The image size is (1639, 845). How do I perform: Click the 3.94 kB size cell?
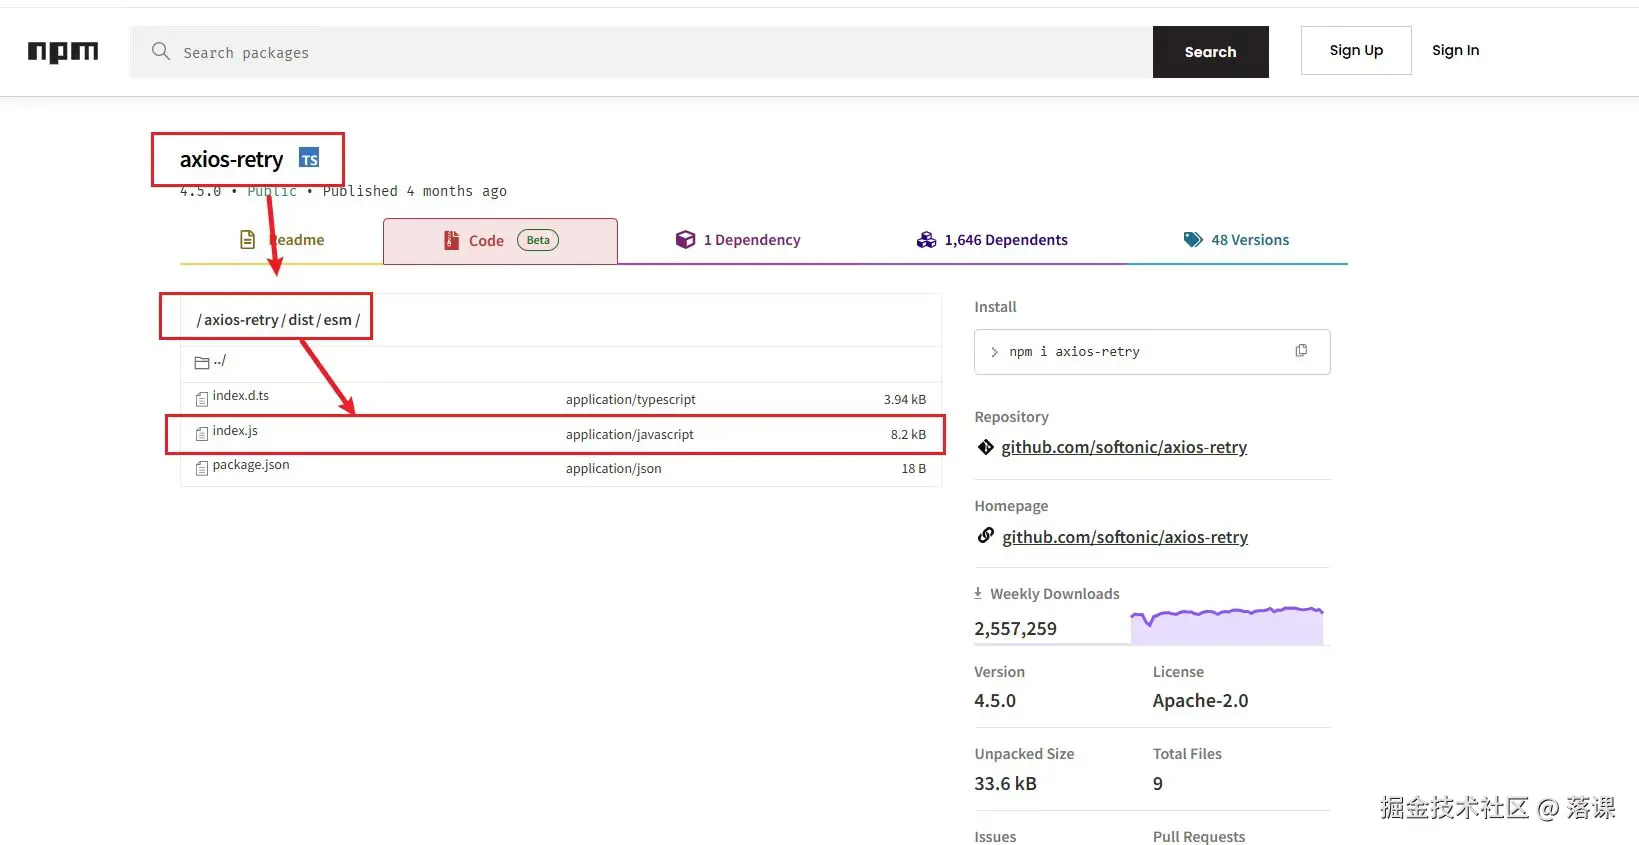[x=905, y=400]
